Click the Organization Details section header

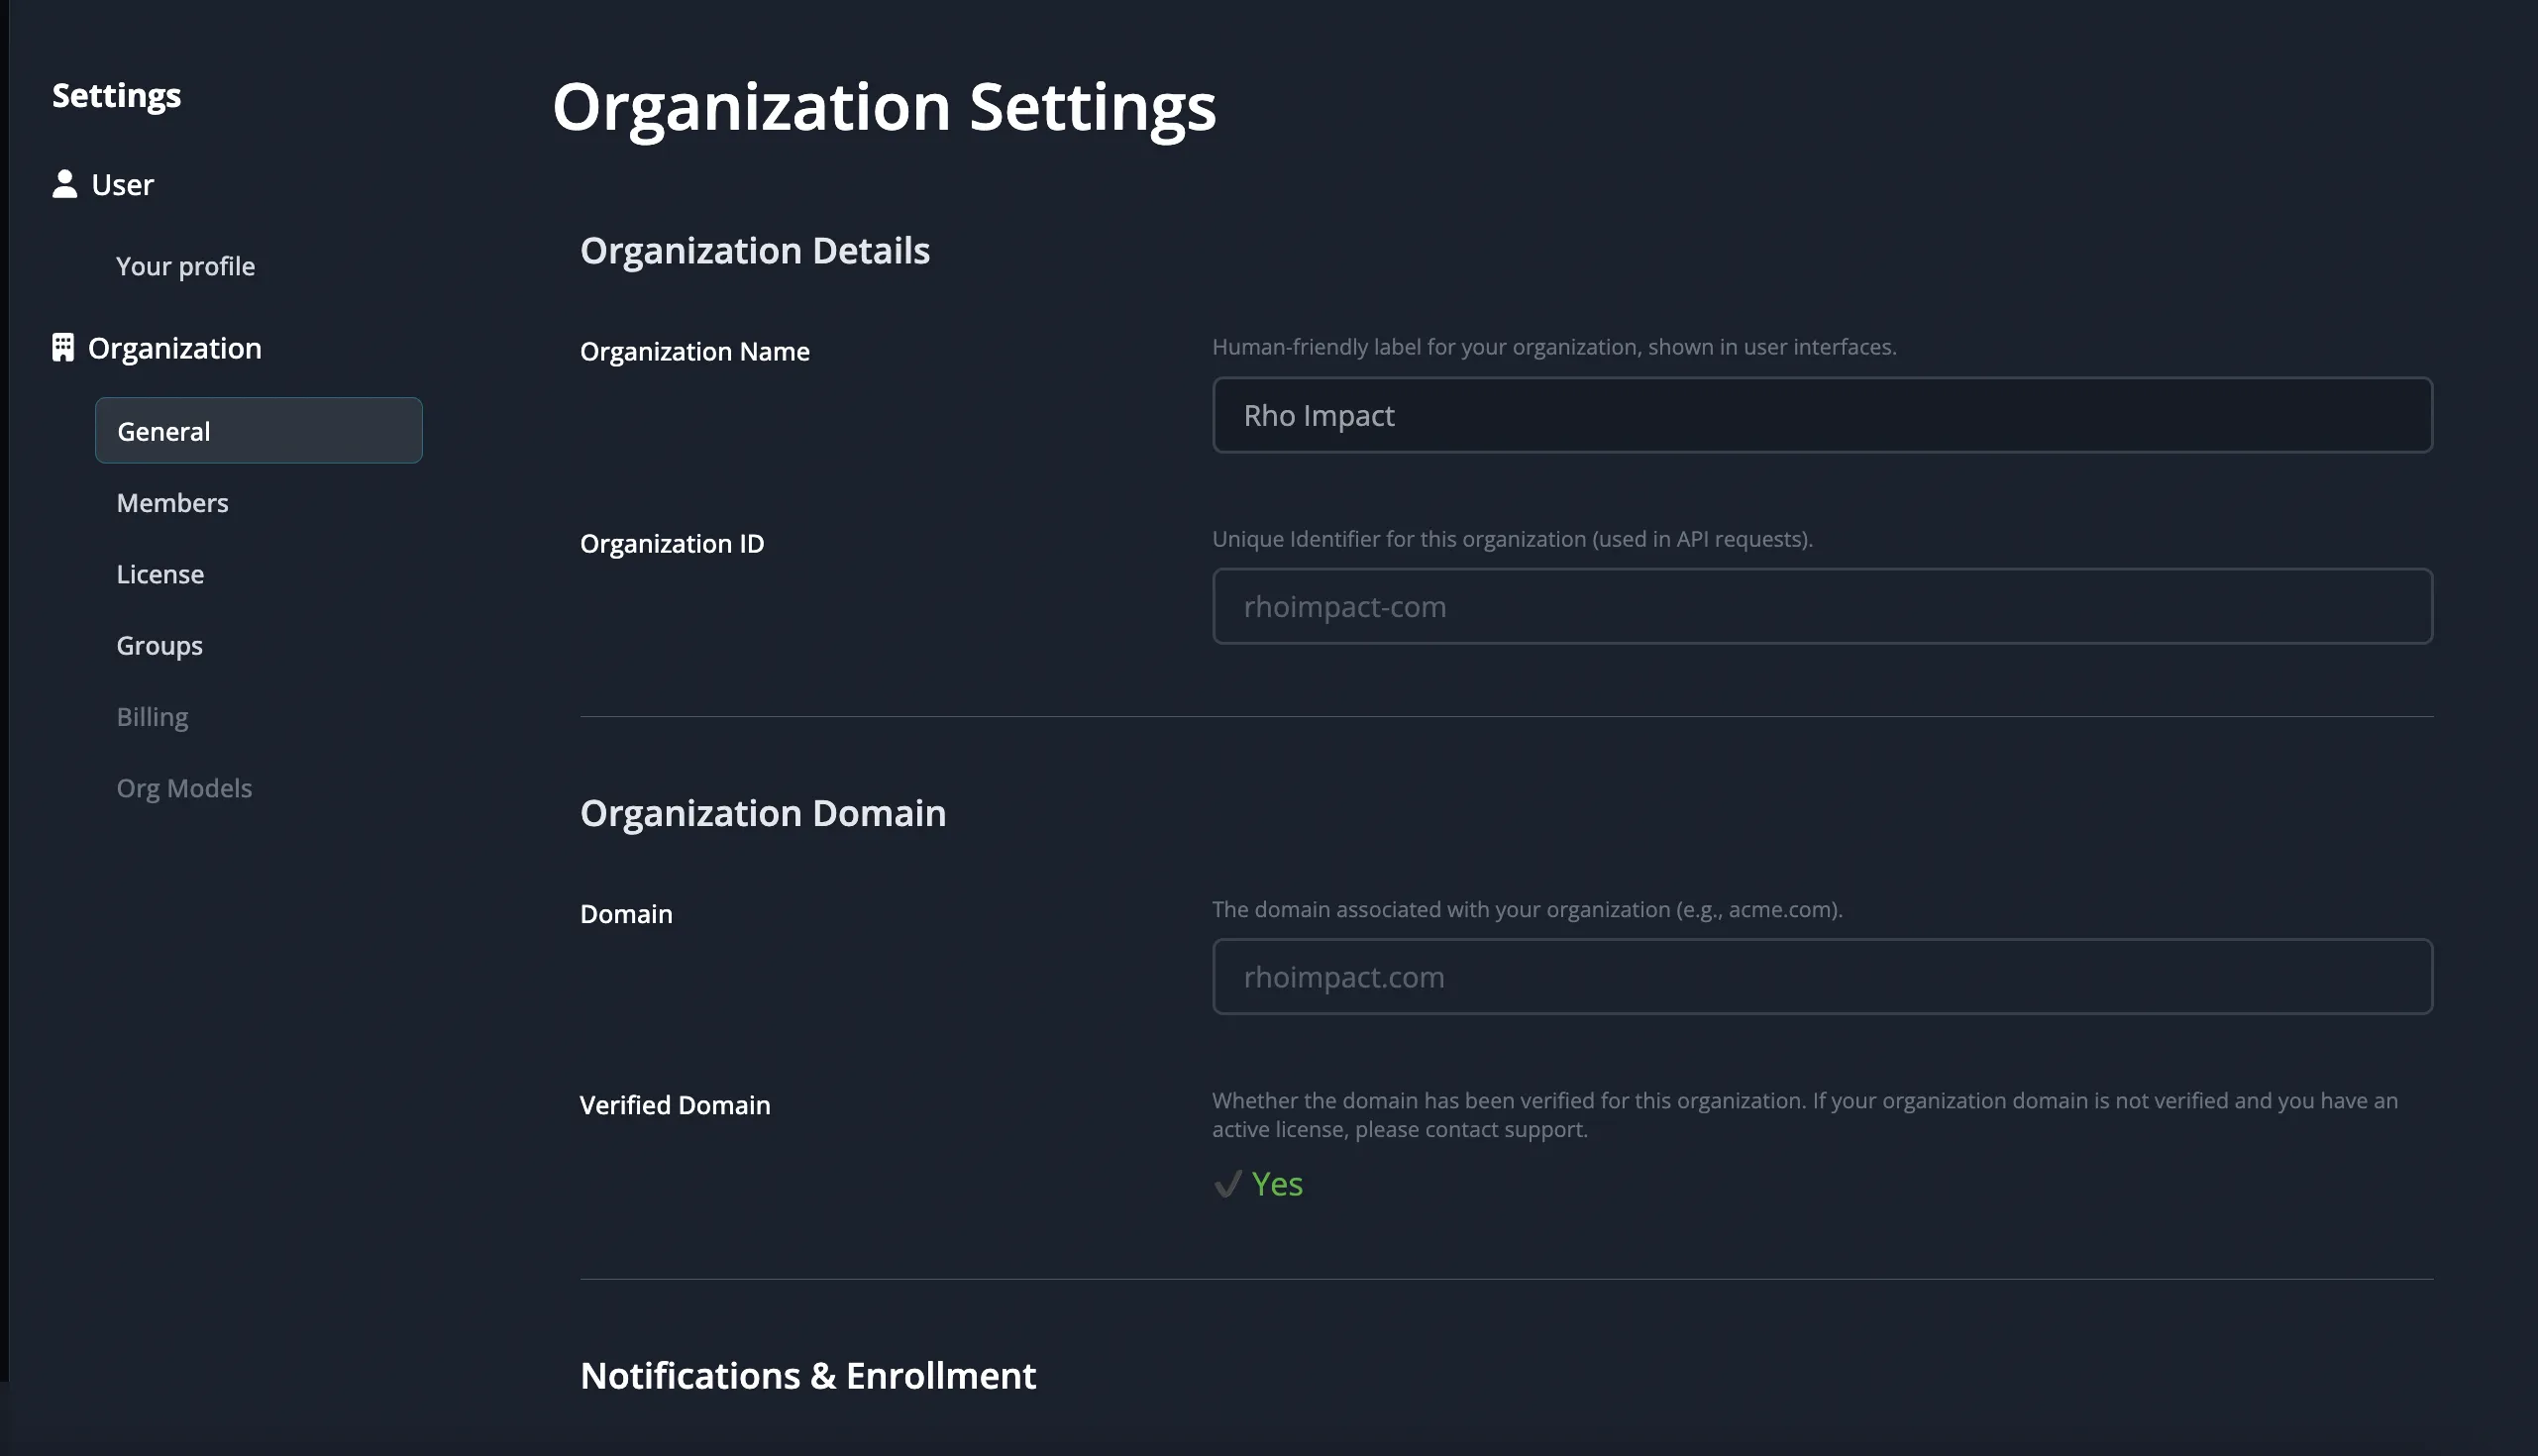(x=755, y=251)
